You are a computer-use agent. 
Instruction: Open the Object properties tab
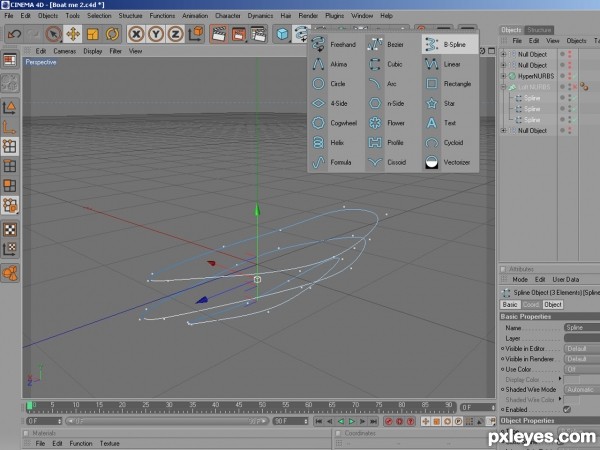(x=553, y=305)
